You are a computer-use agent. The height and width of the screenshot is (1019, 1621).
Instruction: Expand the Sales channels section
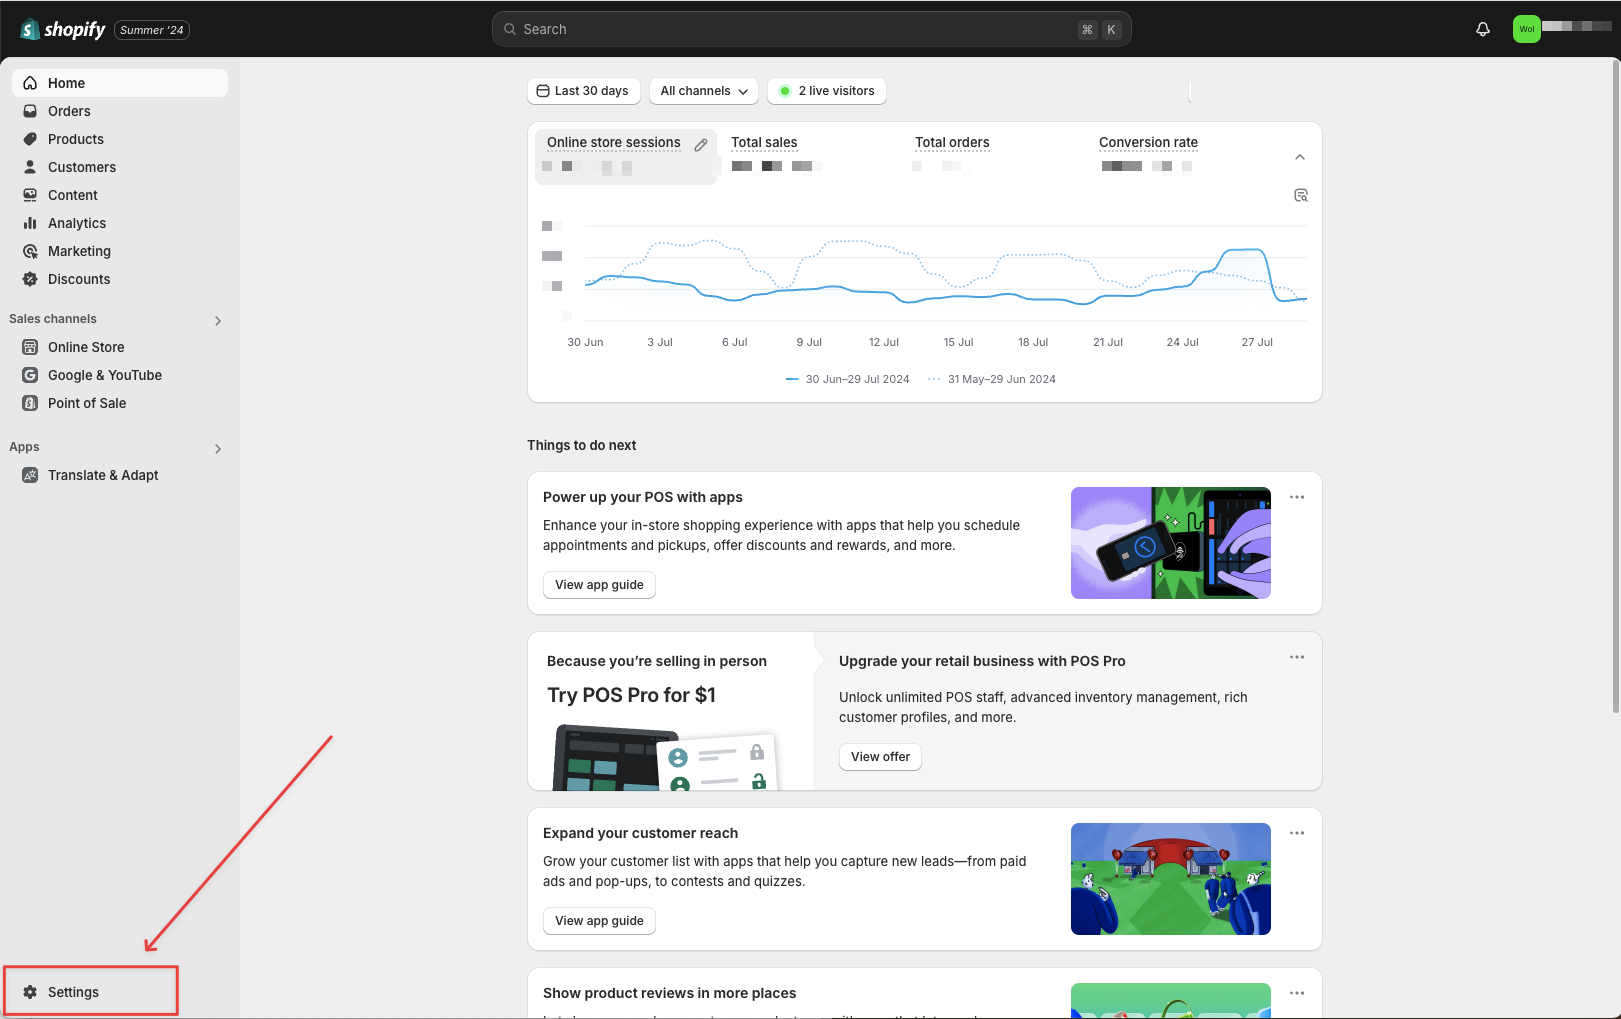[x=218, y=321]
